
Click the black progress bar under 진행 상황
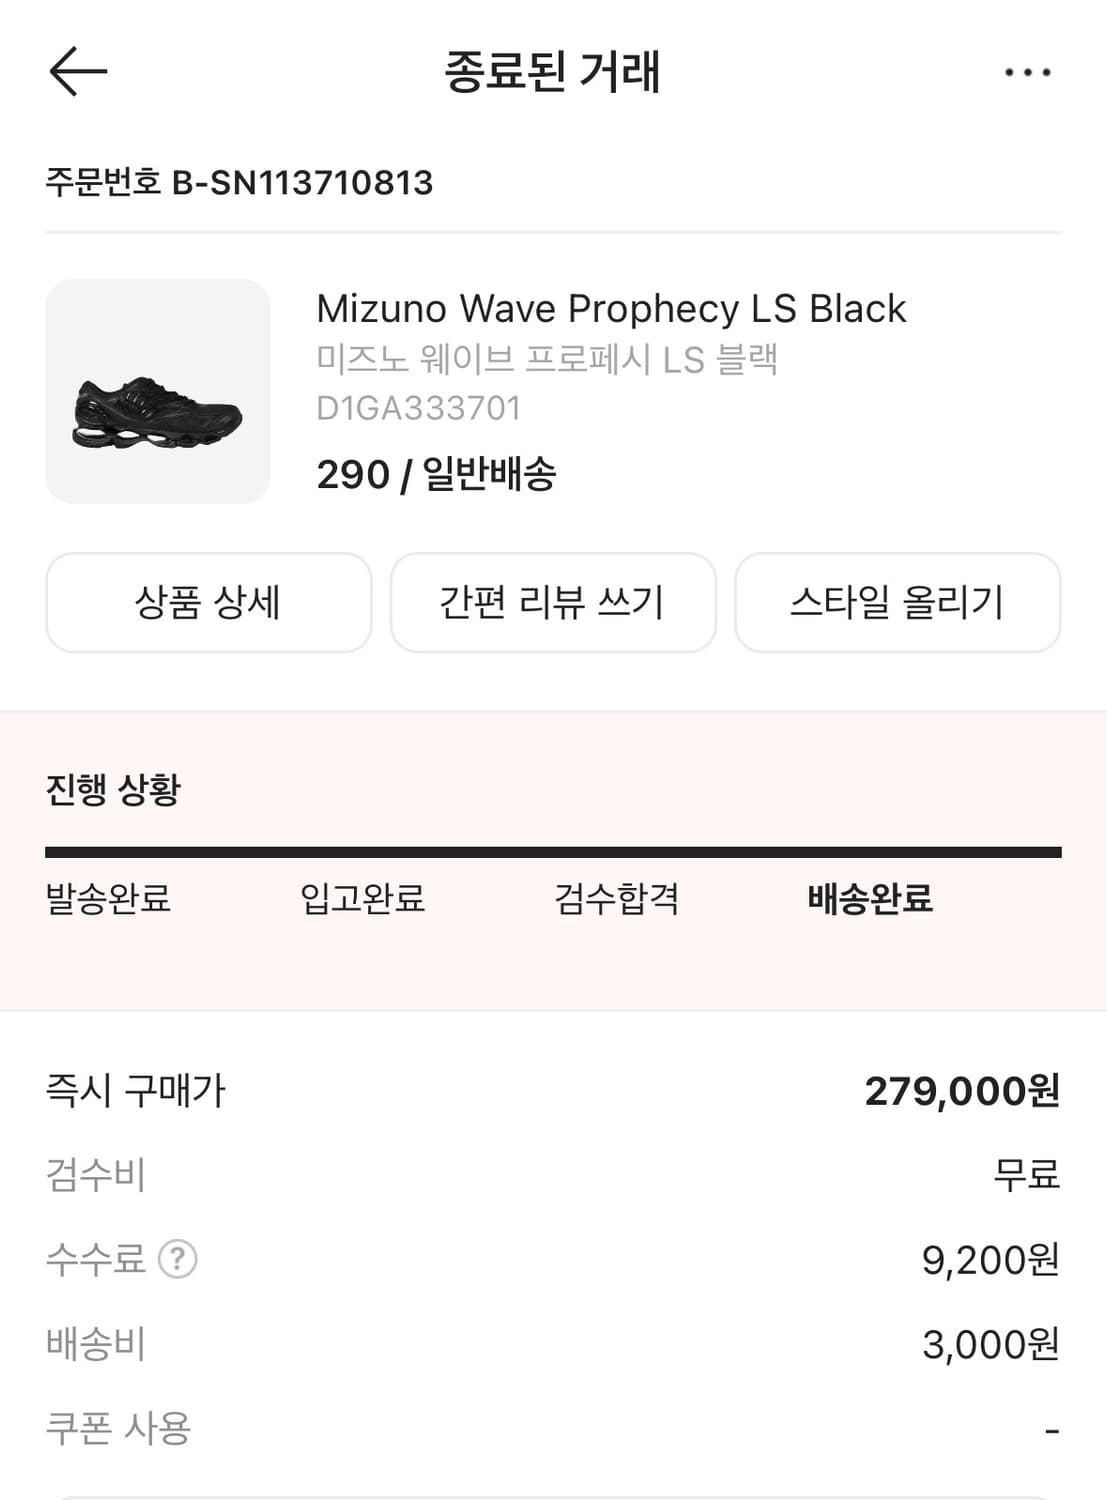click(x=553, y=853)
